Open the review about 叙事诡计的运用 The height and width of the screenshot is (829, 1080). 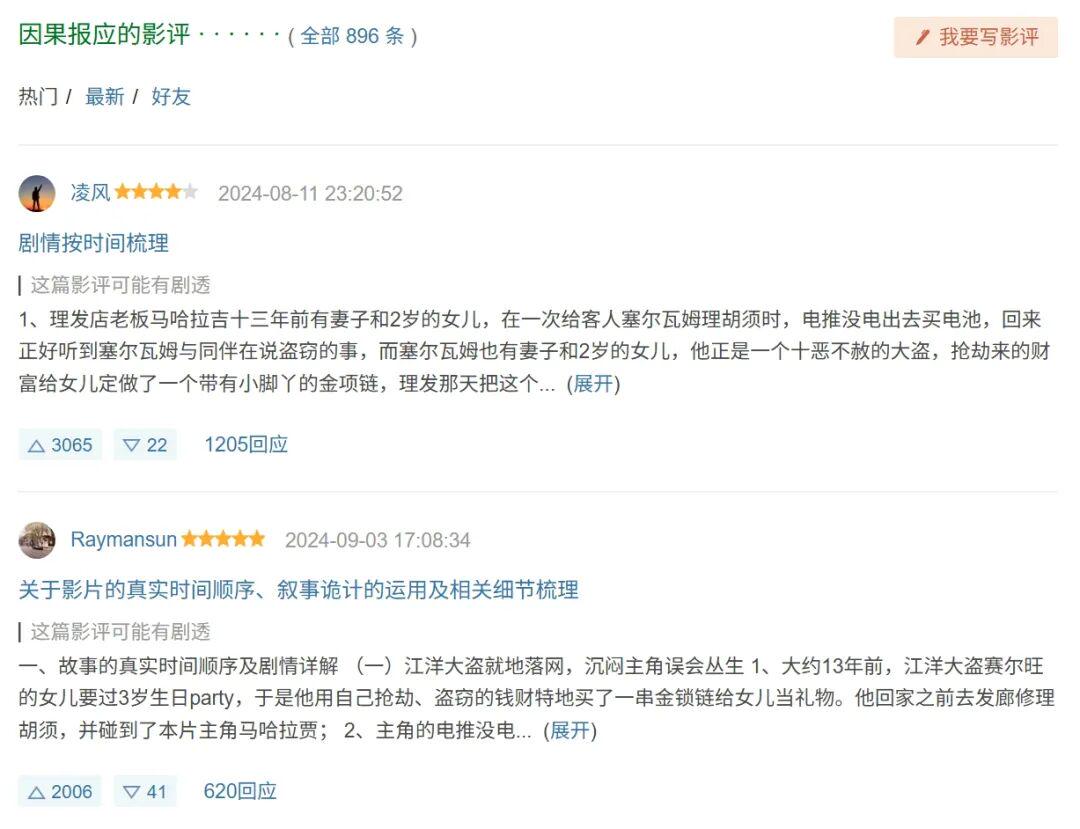coord(298,590)
